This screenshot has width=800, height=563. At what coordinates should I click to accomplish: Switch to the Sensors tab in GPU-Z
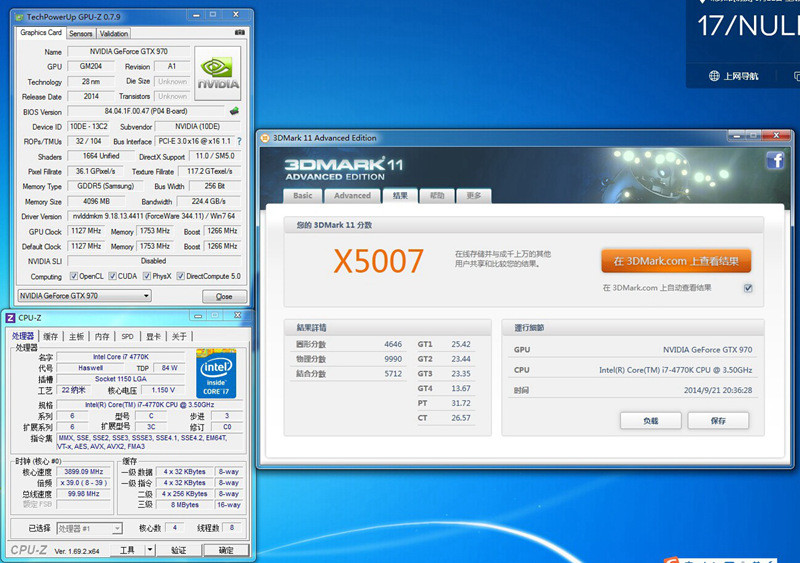(x=81, y=34)
